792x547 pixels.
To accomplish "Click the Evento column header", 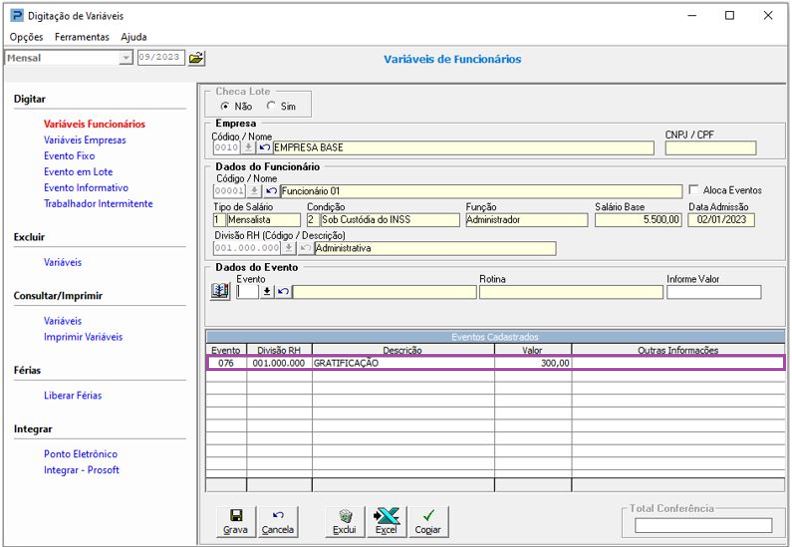I will [x=226, y=350].
